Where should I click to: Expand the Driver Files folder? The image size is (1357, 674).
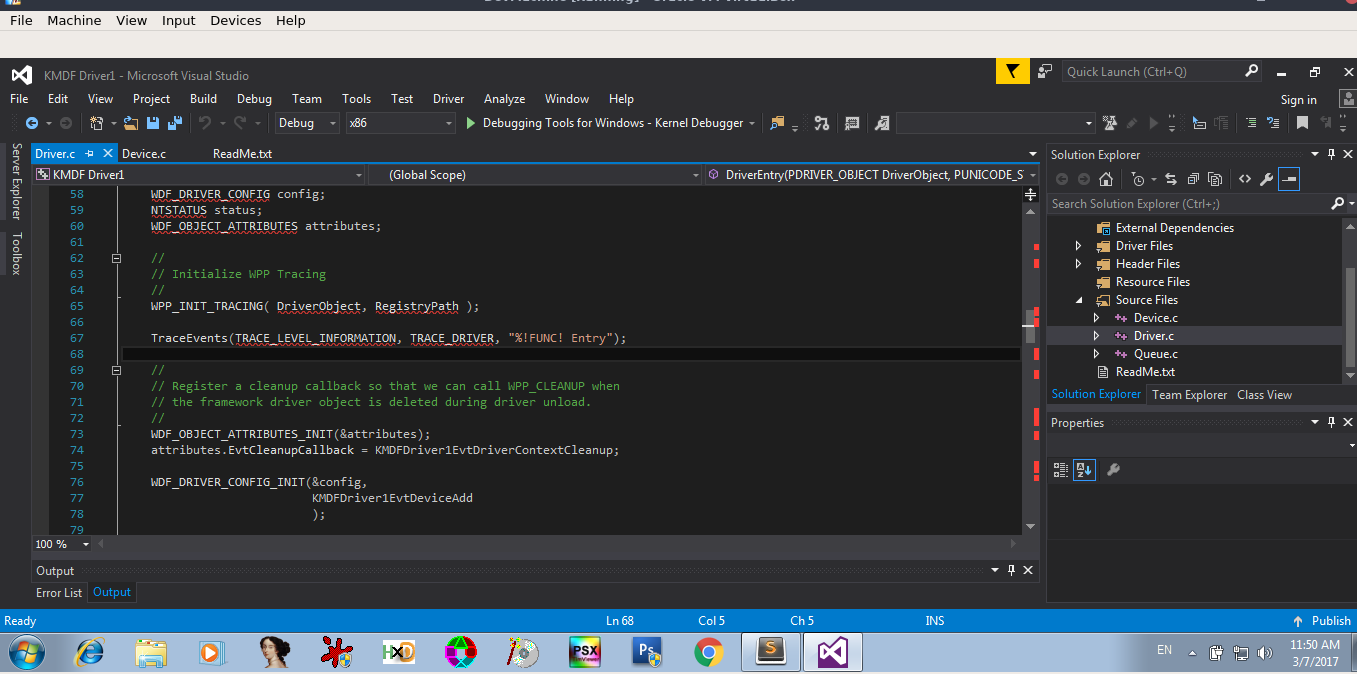point(1078,246)
